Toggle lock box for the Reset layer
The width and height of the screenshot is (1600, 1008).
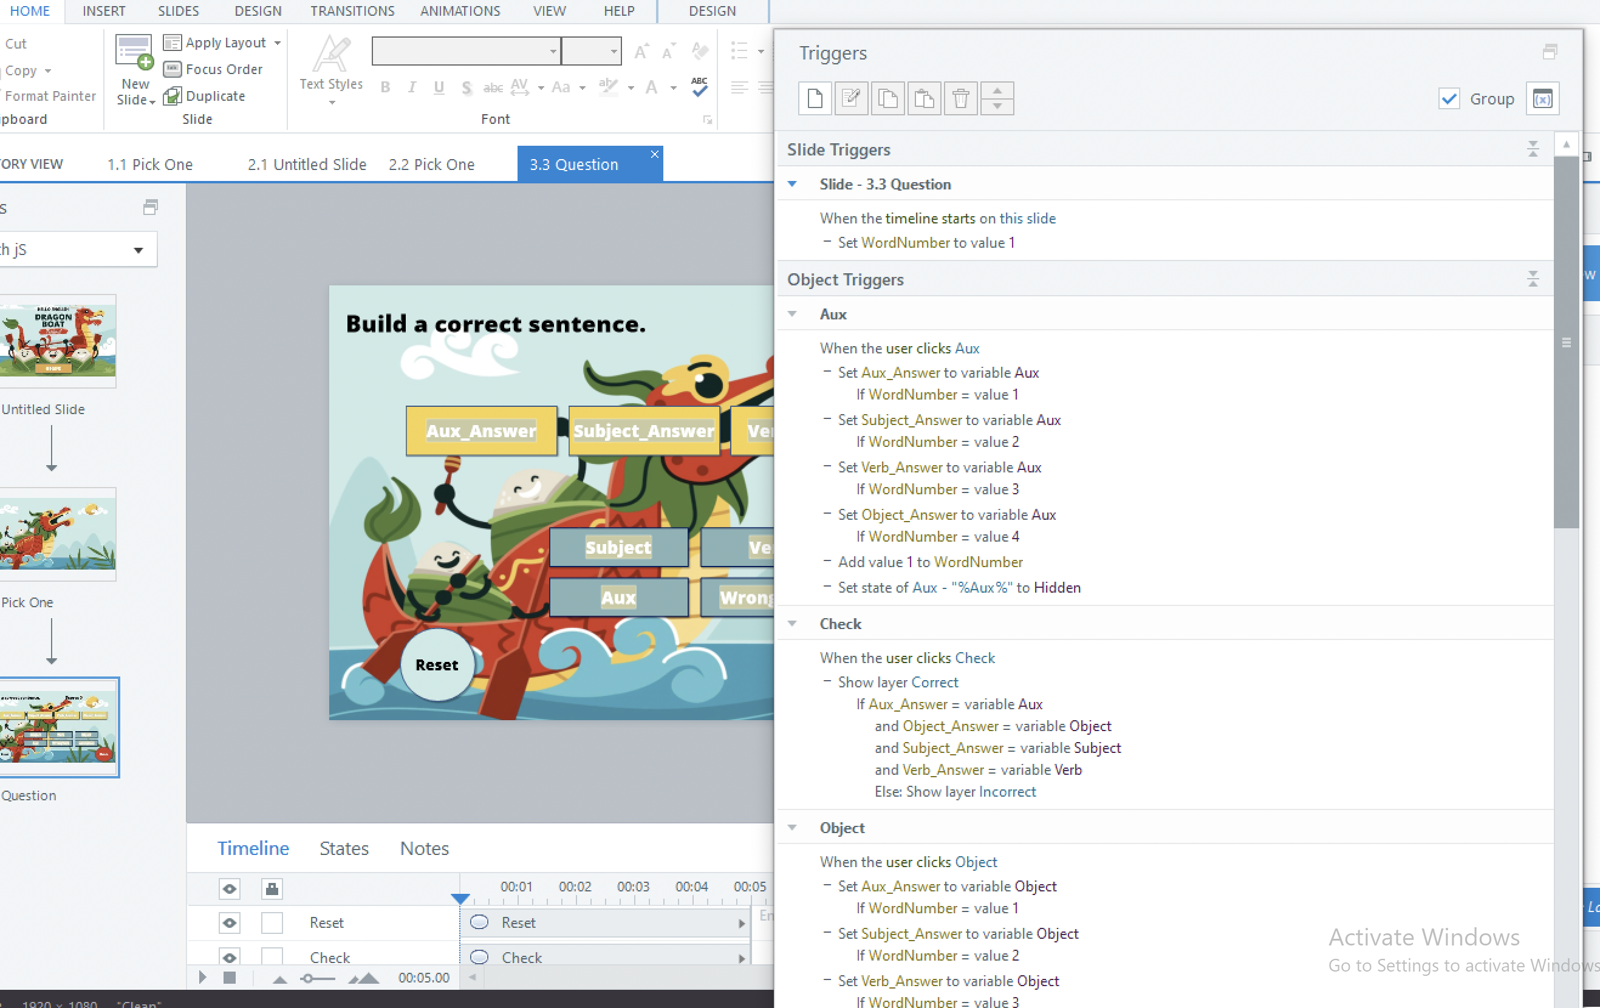pyautogui.click(x=272, y=923)
